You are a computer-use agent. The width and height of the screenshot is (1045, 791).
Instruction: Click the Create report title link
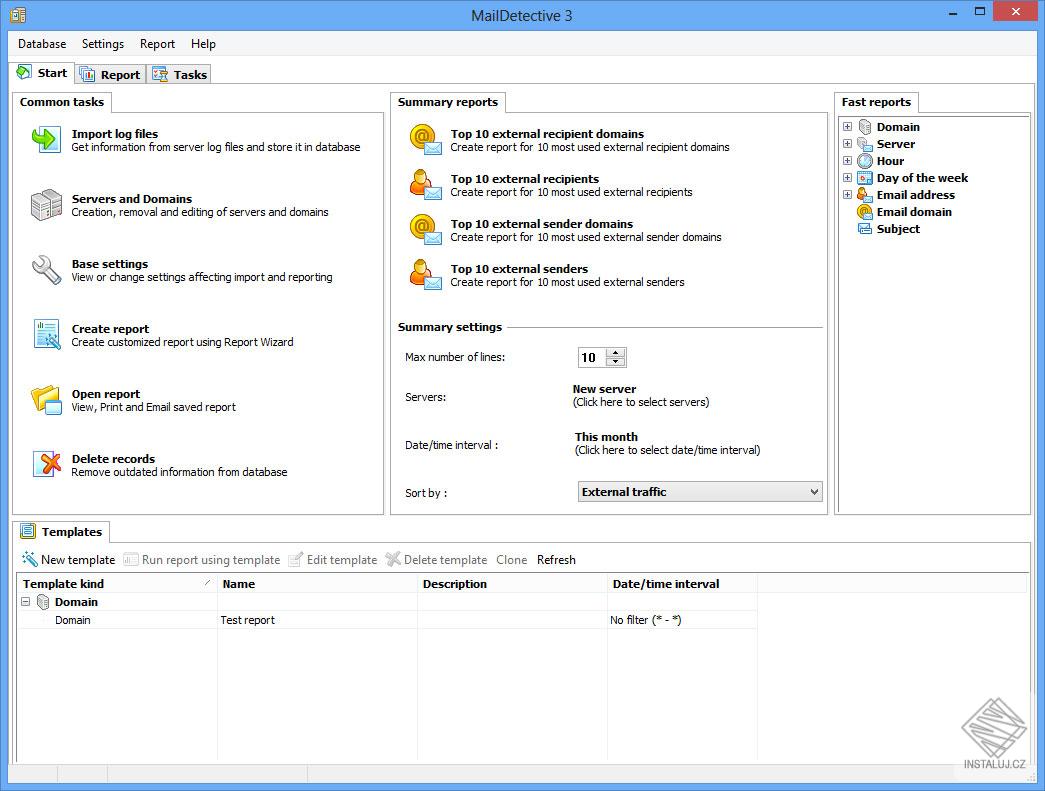pos(110,329)
